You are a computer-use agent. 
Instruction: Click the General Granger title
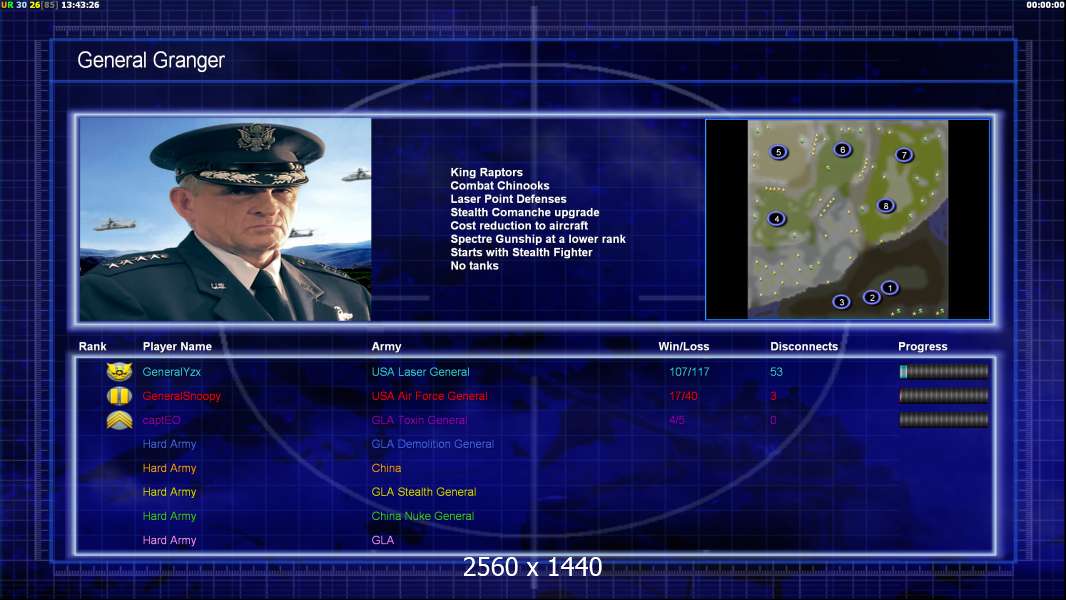pyautogui.click(x=151, y=60)
